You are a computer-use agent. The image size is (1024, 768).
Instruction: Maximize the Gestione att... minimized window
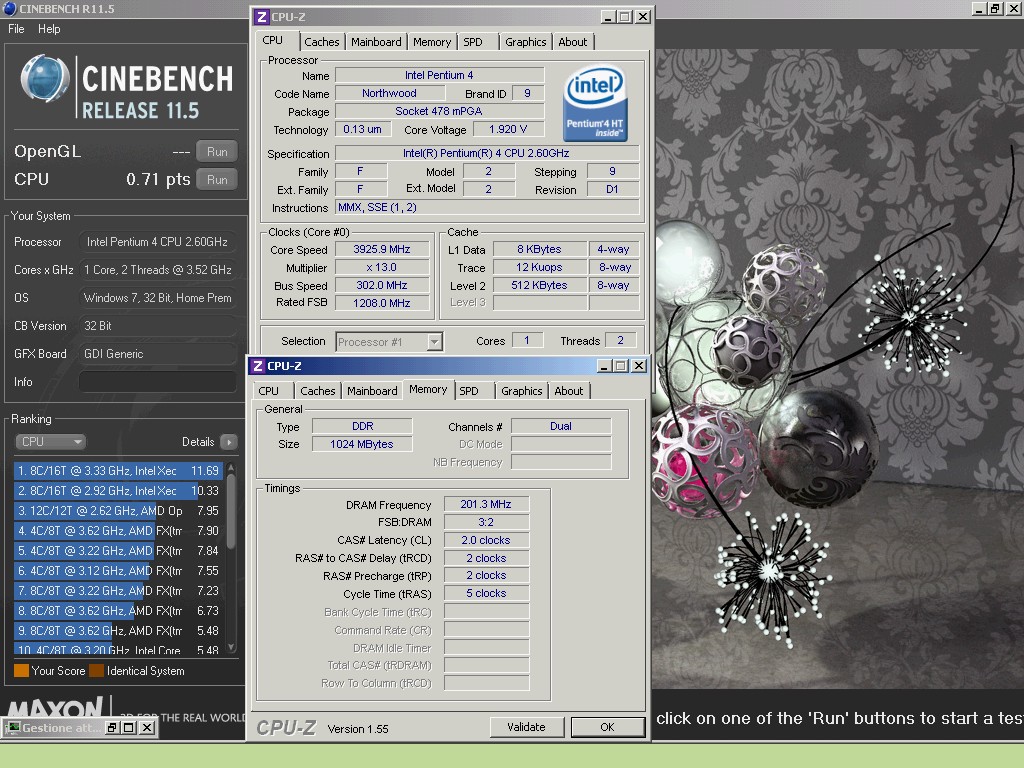129,728
